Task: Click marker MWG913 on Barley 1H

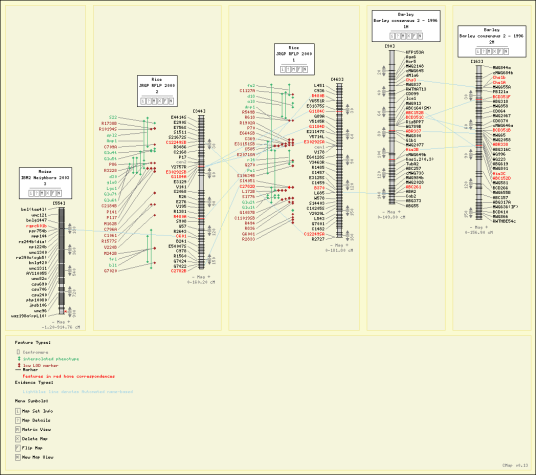Action: [x=414, y=103]
